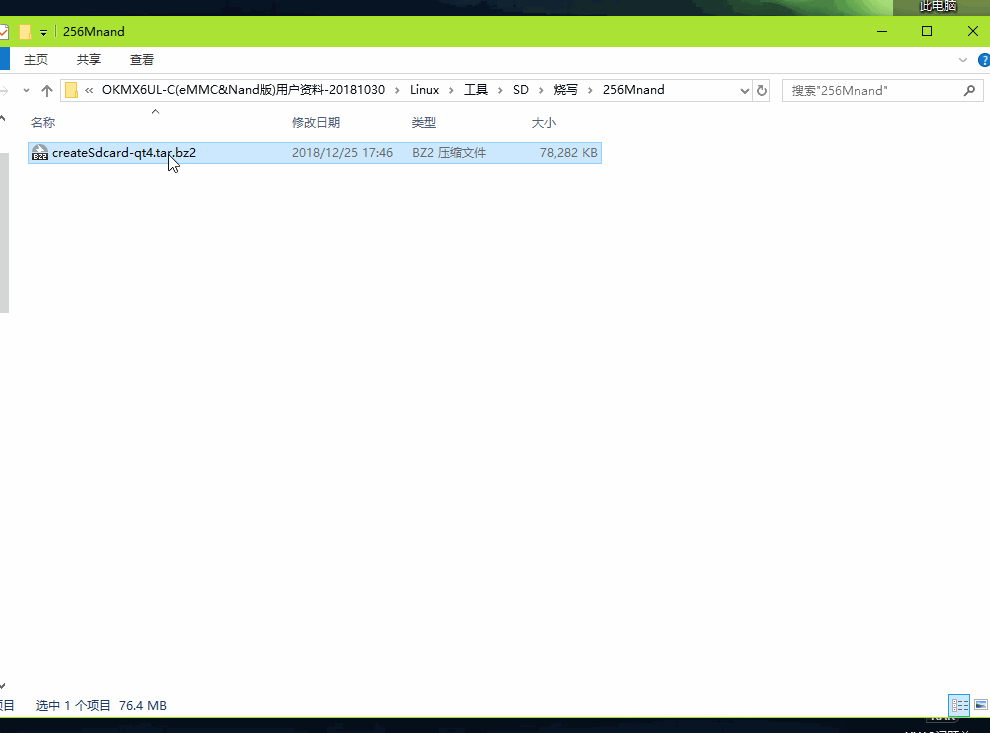
Task: Click the magnifier search icon
Action: pos(969,91)
